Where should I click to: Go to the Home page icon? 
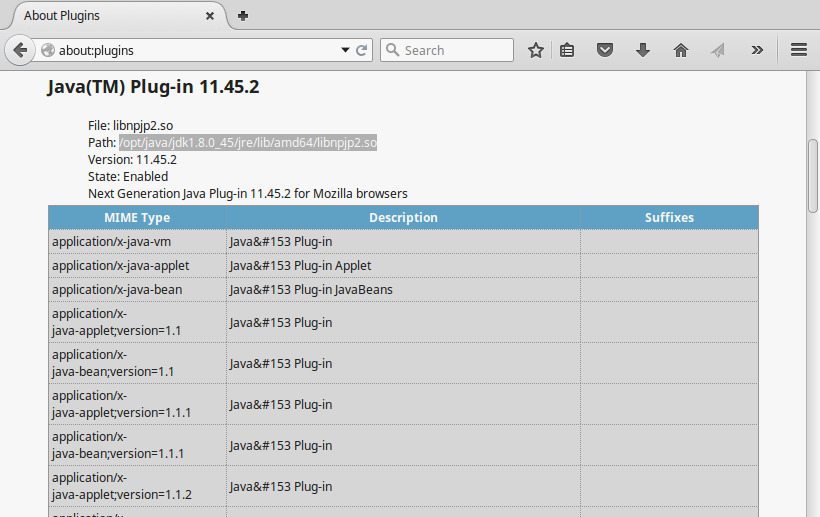[680, 50]
